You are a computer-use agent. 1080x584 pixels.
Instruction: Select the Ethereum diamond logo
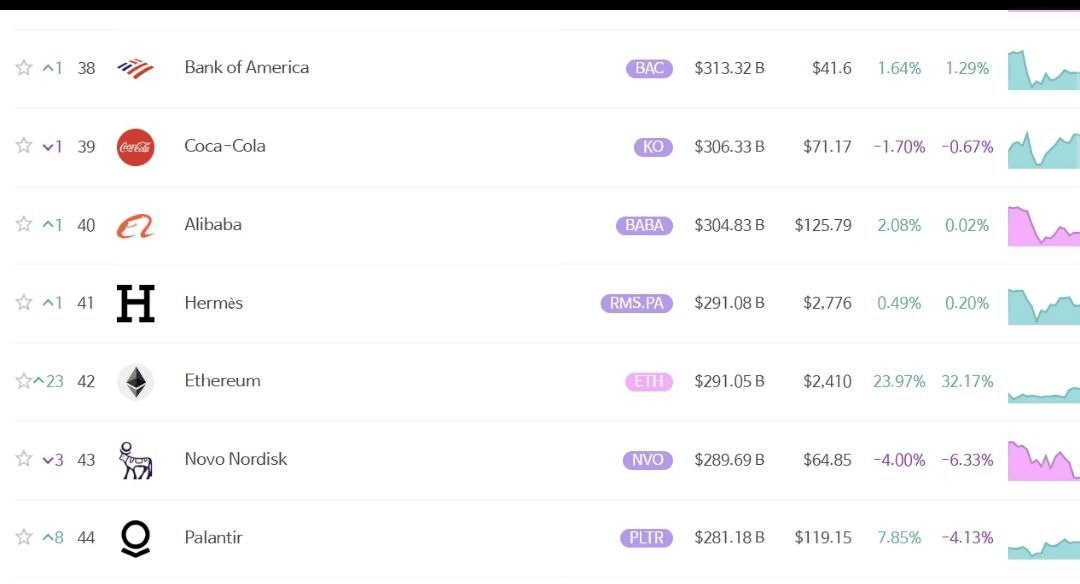pyautogui.click(x=136, y=382)
